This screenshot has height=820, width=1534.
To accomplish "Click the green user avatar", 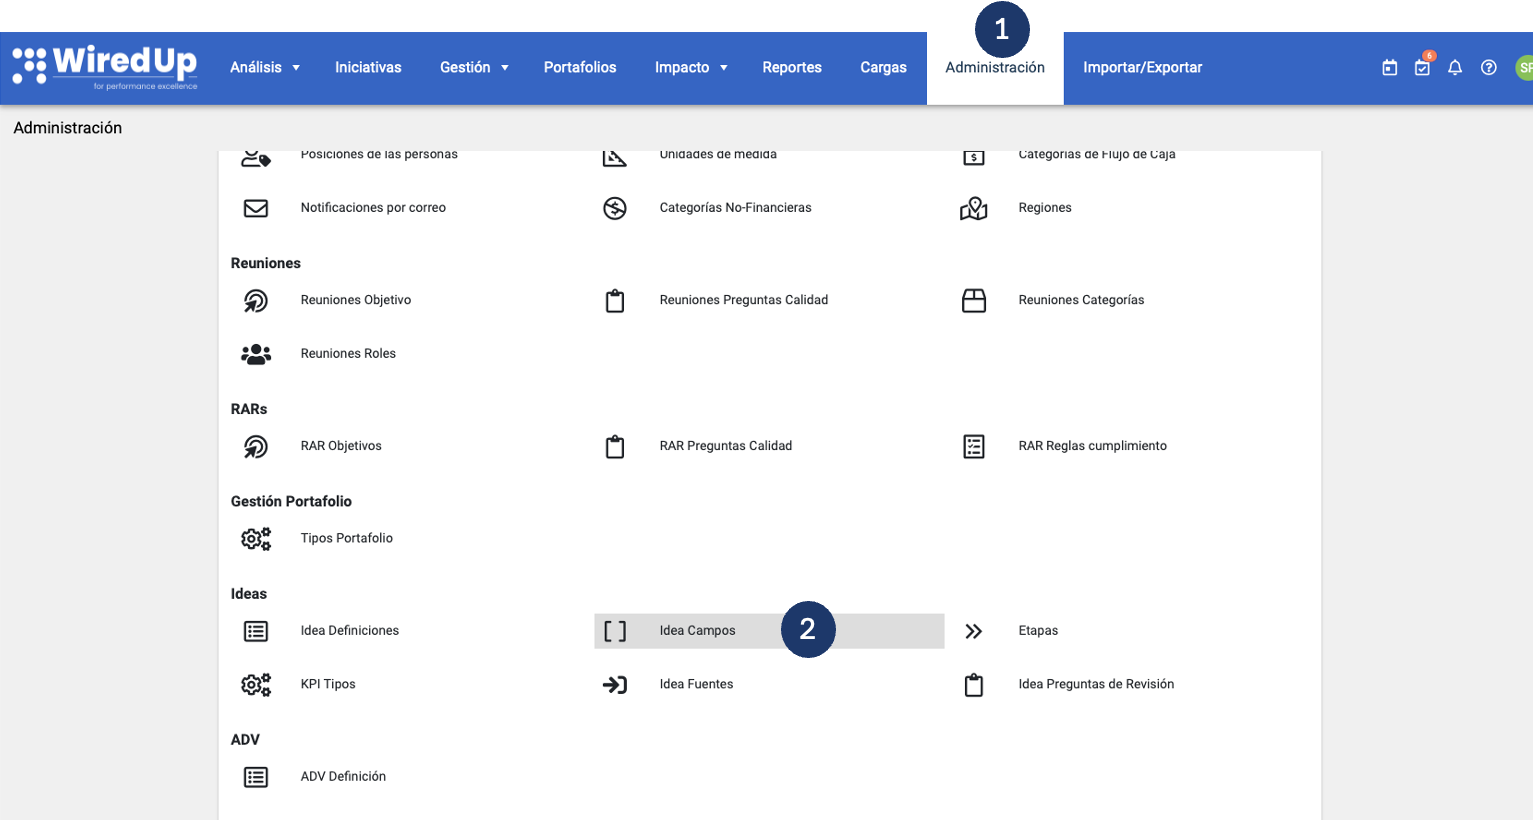I will 1524,68.
